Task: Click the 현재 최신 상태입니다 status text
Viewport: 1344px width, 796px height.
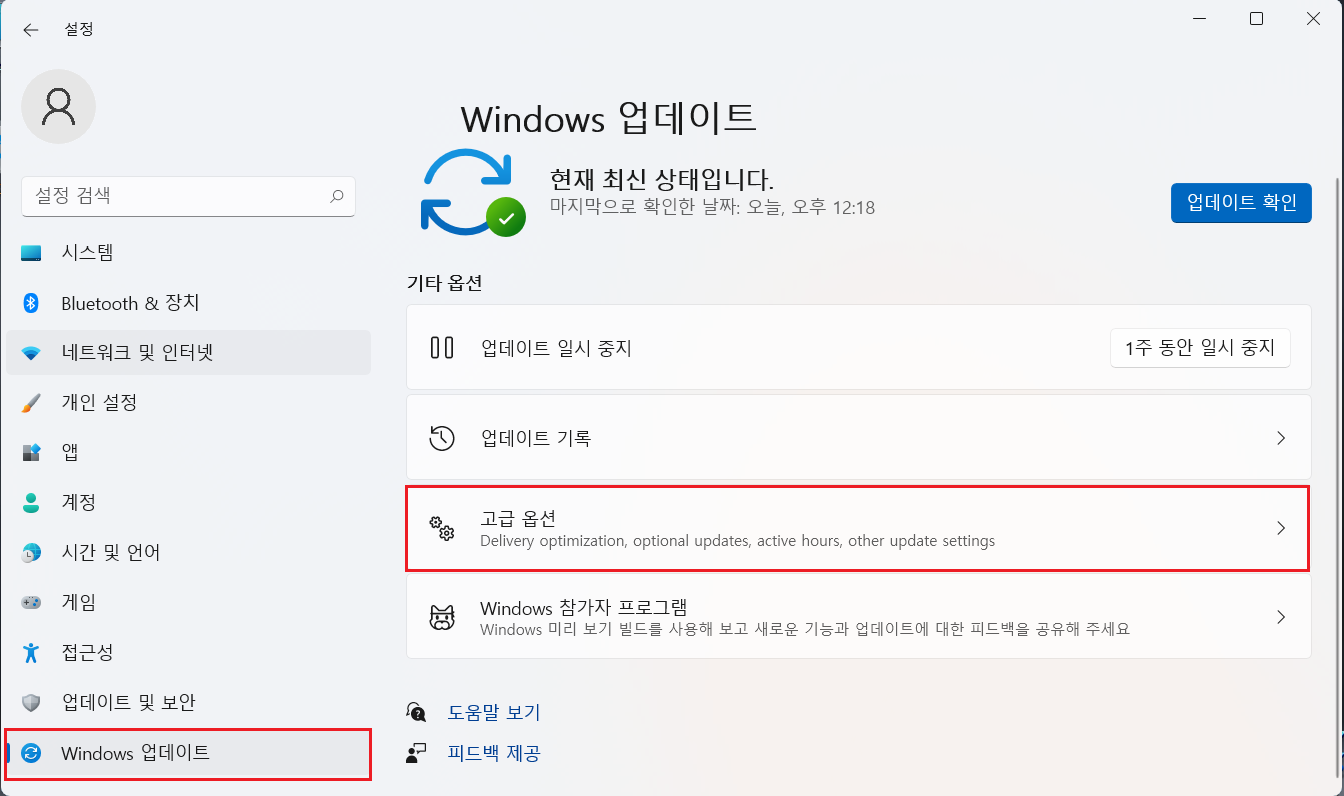Action: coord(662,180)
